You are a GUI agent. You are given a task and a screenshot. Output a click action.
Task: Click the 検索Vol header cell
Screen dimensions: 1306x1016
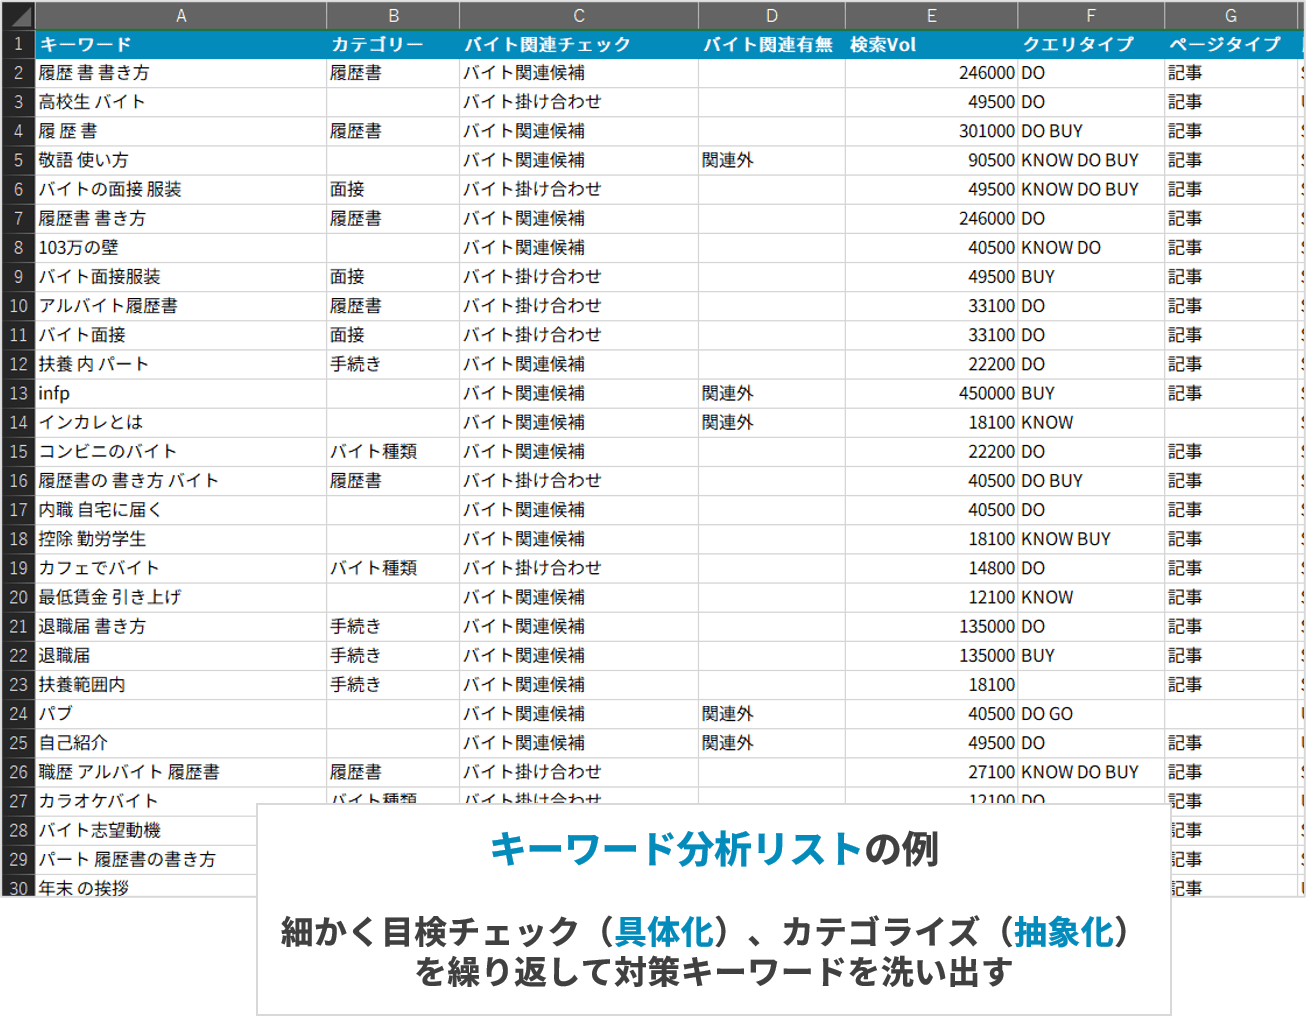(x=932, y=44)
